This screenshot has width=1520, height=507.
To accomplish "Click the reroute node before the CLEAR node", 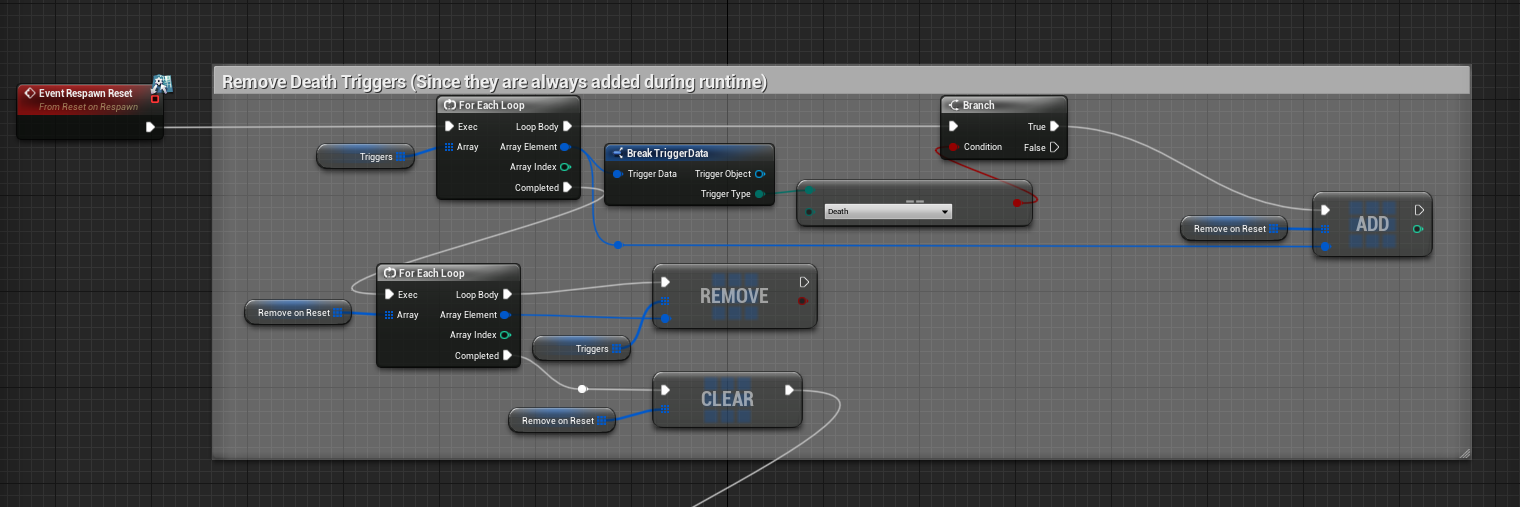I will click(582, 389).
